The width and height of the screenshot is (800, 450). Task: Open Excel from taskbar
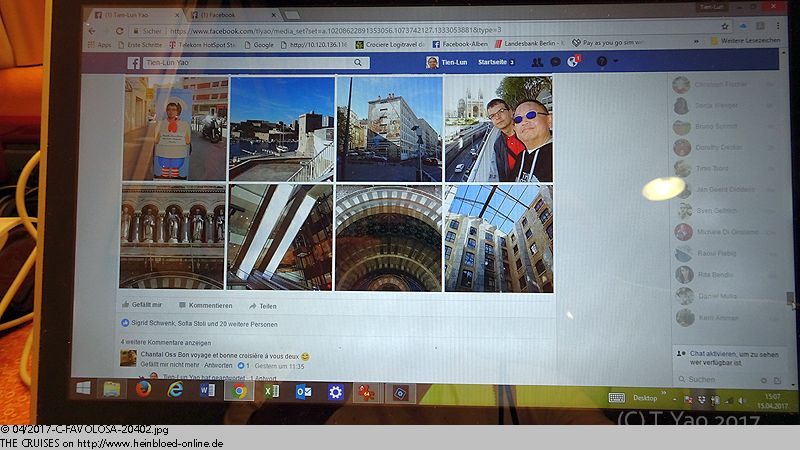click(x=271, y=391)
